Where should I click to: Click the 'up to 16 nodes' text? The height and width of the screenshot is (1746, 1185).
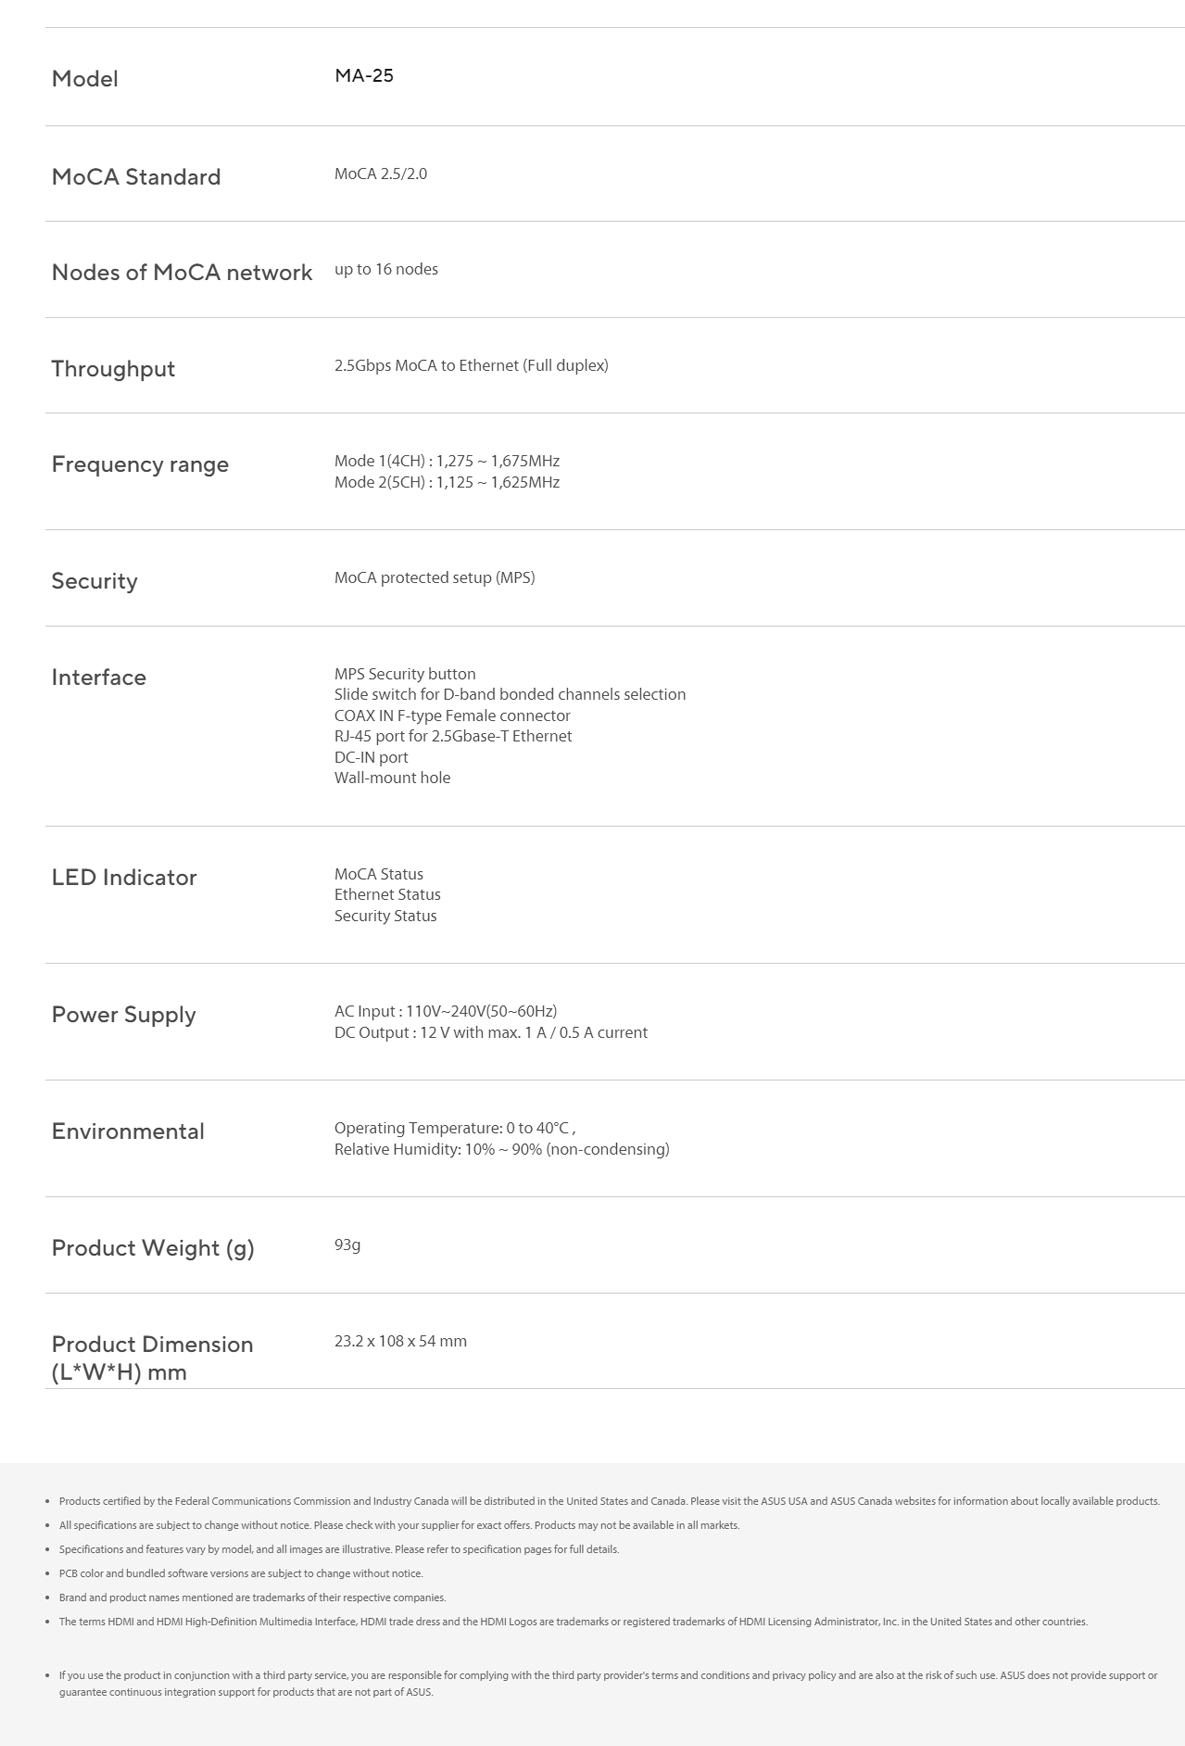[386, 269]
